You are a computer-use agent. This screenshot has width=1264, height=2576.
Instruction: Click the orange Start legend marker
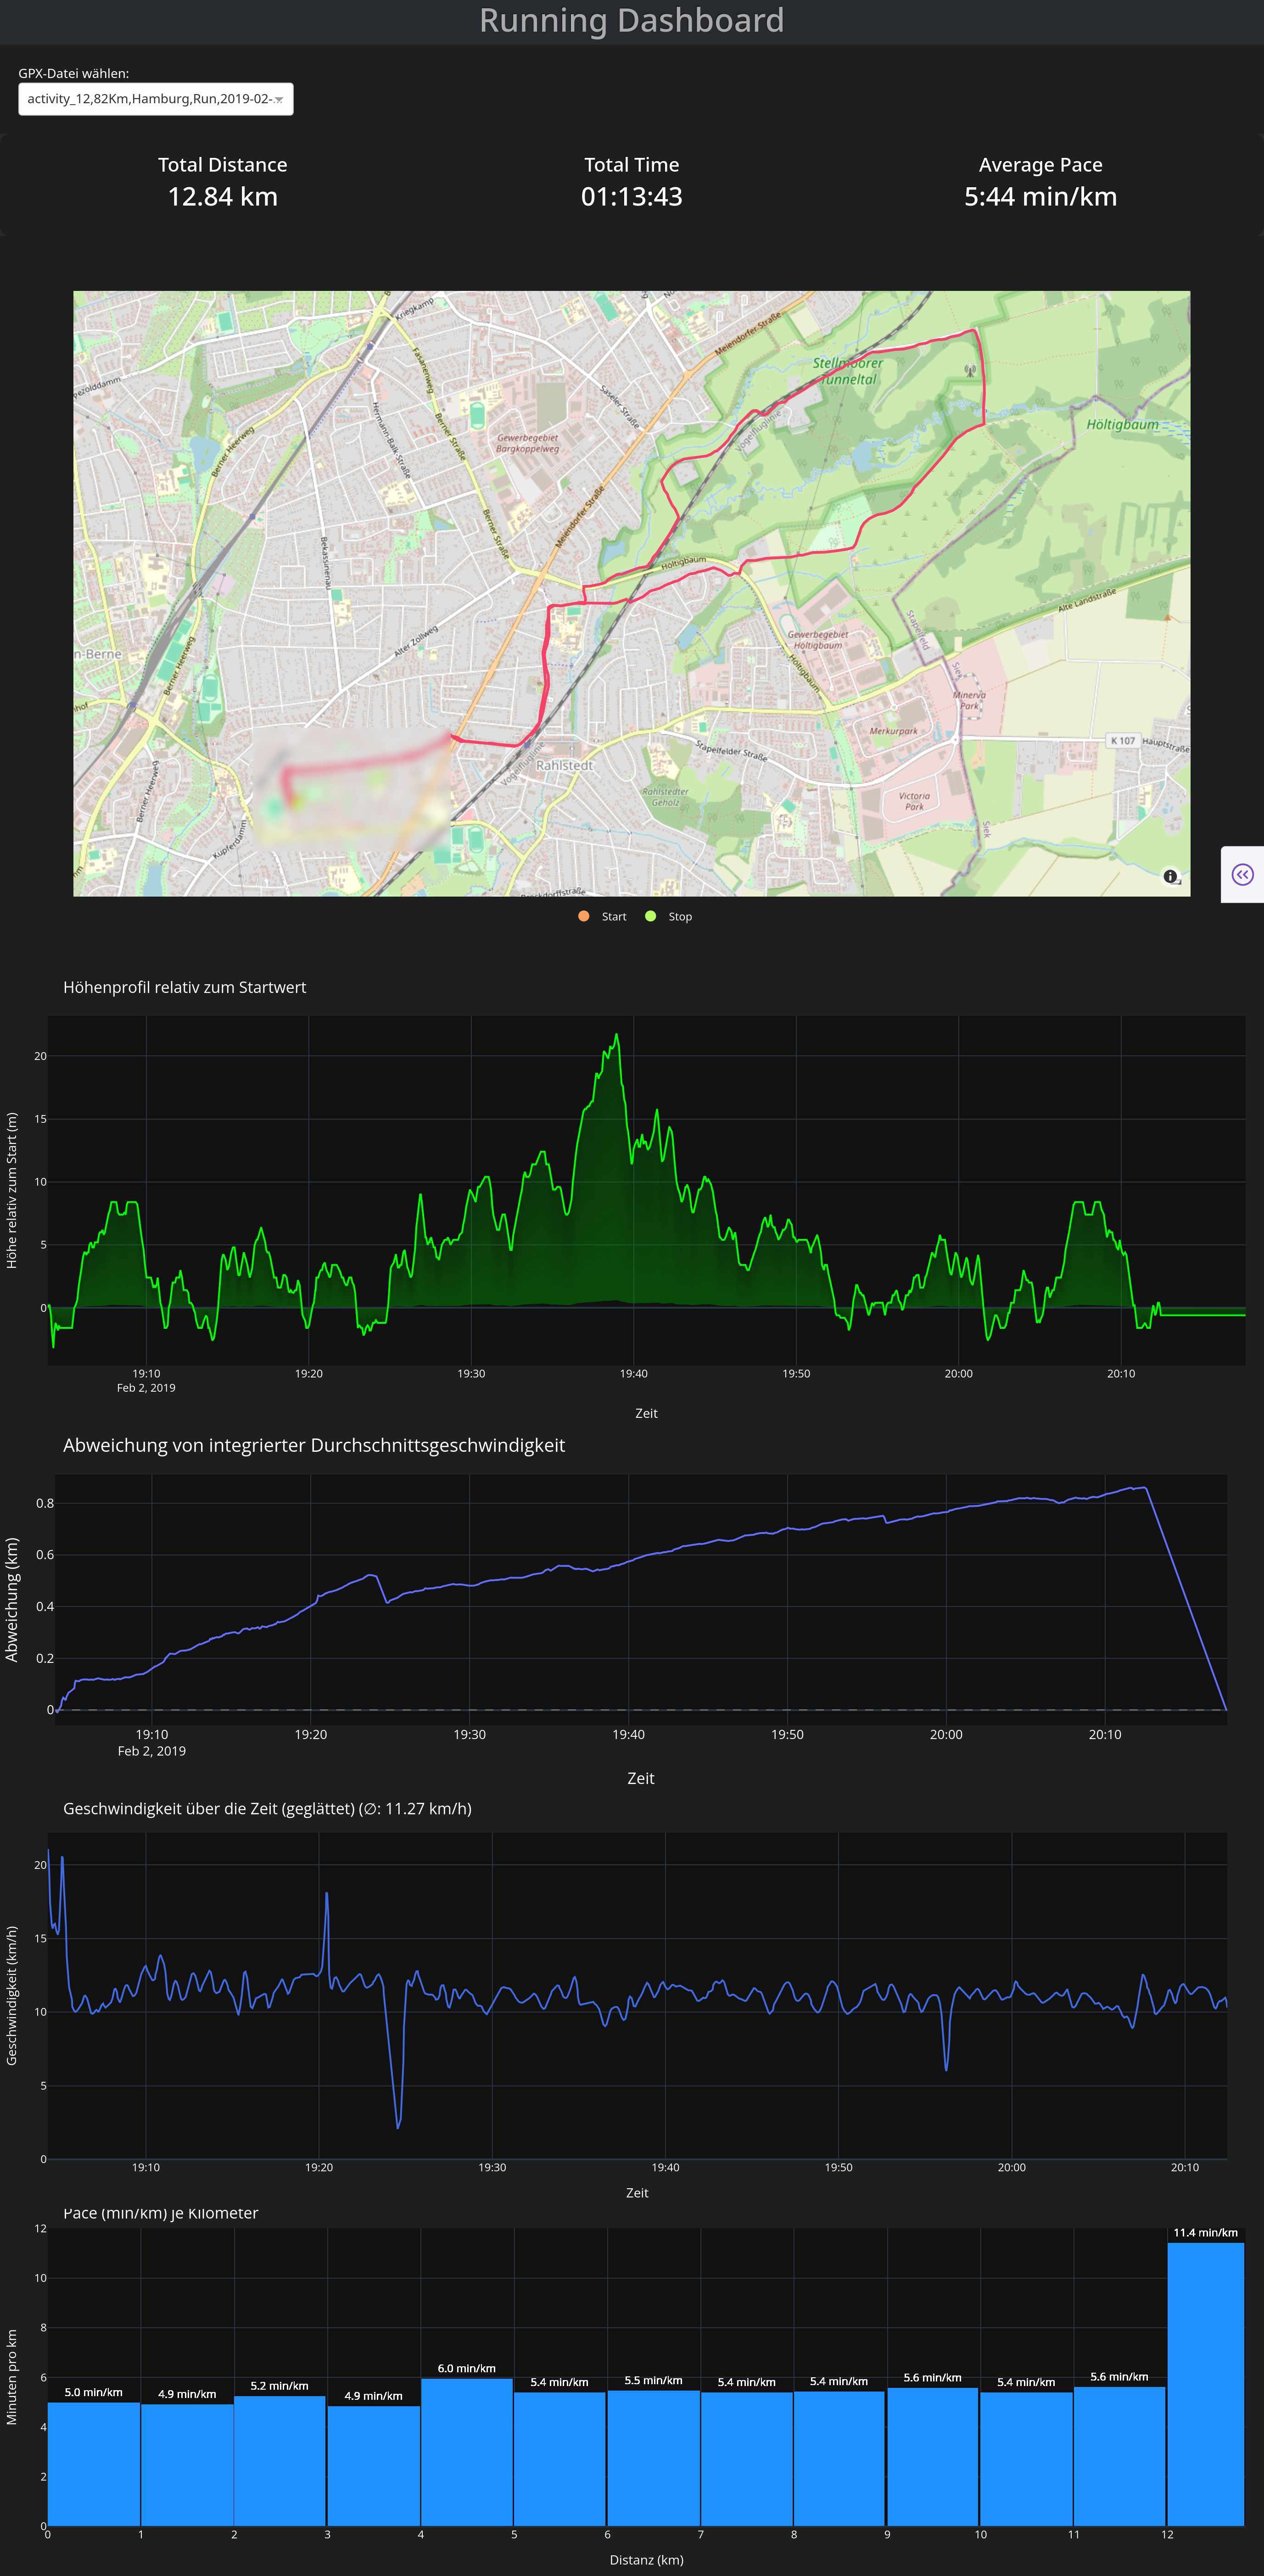(x=584, y=916)
